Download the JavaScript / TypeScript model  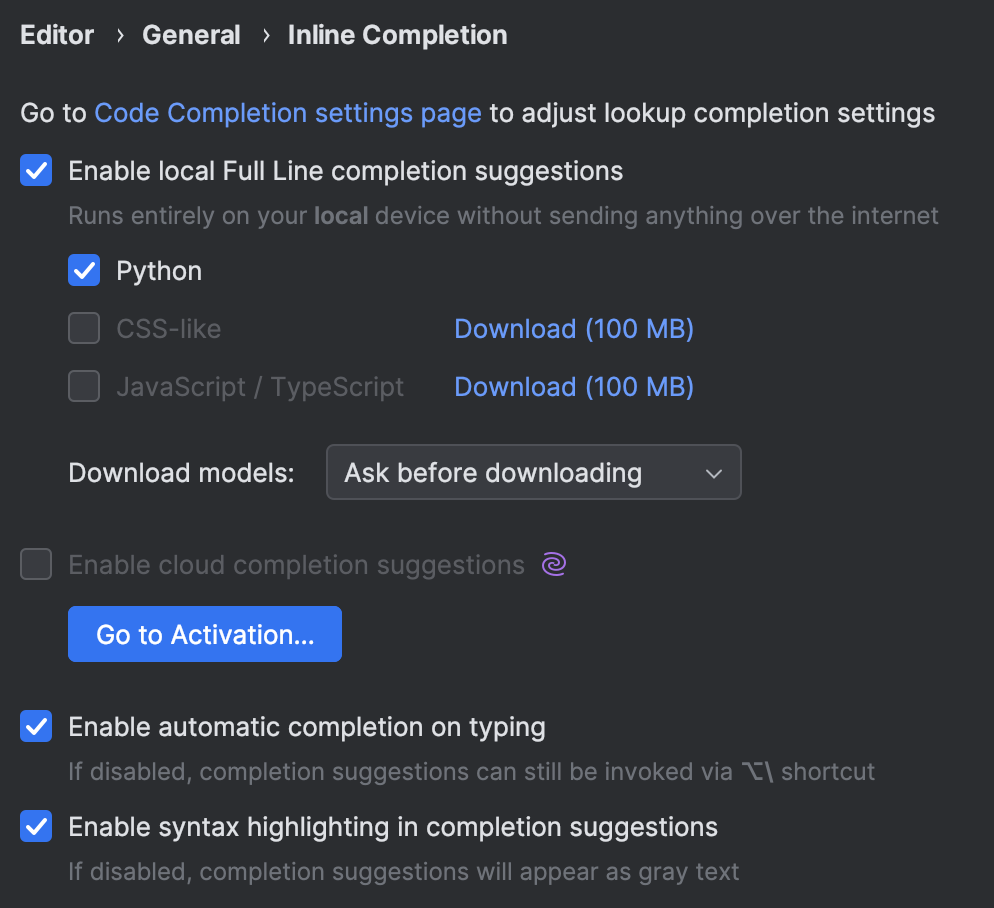point(573,386)
